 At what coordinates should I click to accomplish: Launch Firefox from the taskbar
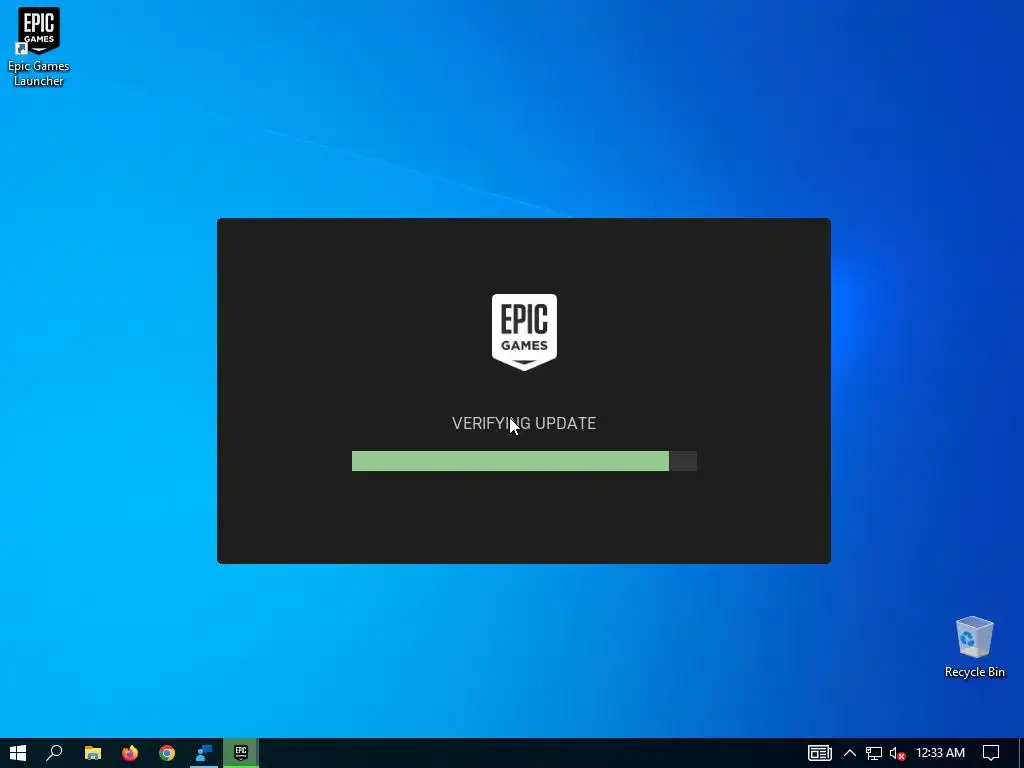(130, 753)
